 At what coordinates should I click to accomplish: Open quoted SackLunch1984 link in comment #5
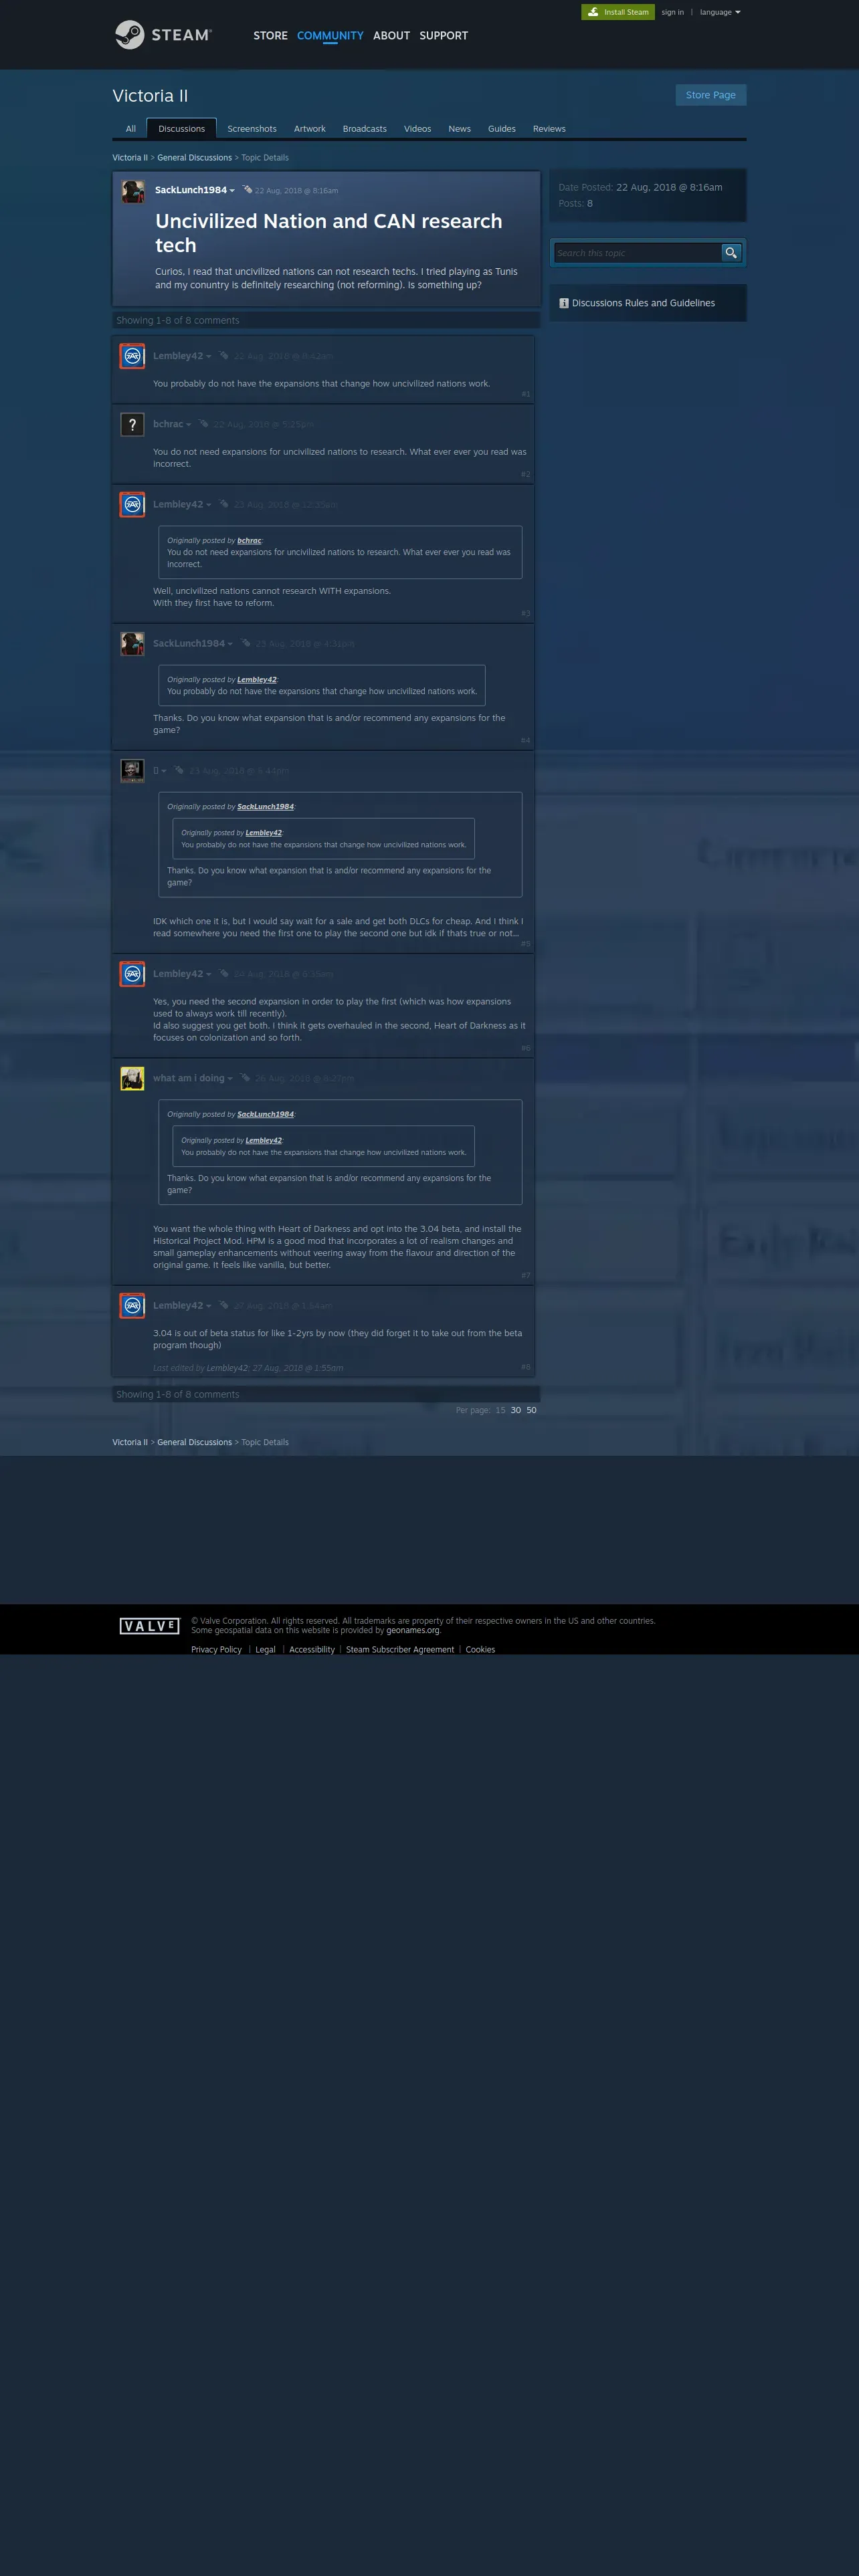pyautogui.click(x=265, y=807)
